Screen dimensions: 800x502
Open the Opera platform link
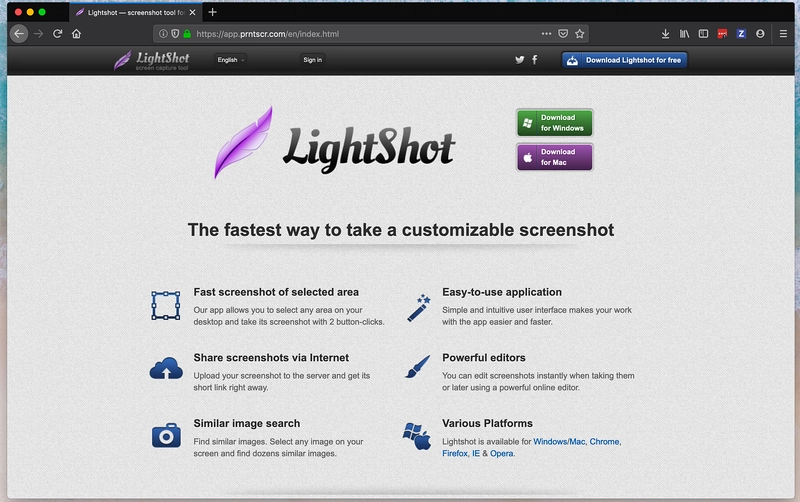coord(502,453)
